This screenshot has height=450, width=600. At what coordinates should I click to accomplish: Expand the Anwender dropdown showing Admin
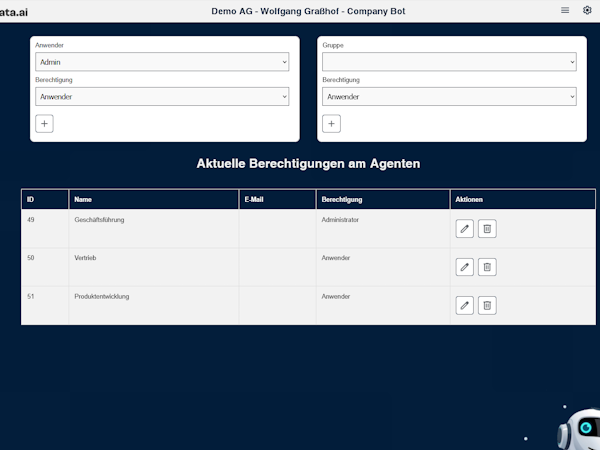161,62
